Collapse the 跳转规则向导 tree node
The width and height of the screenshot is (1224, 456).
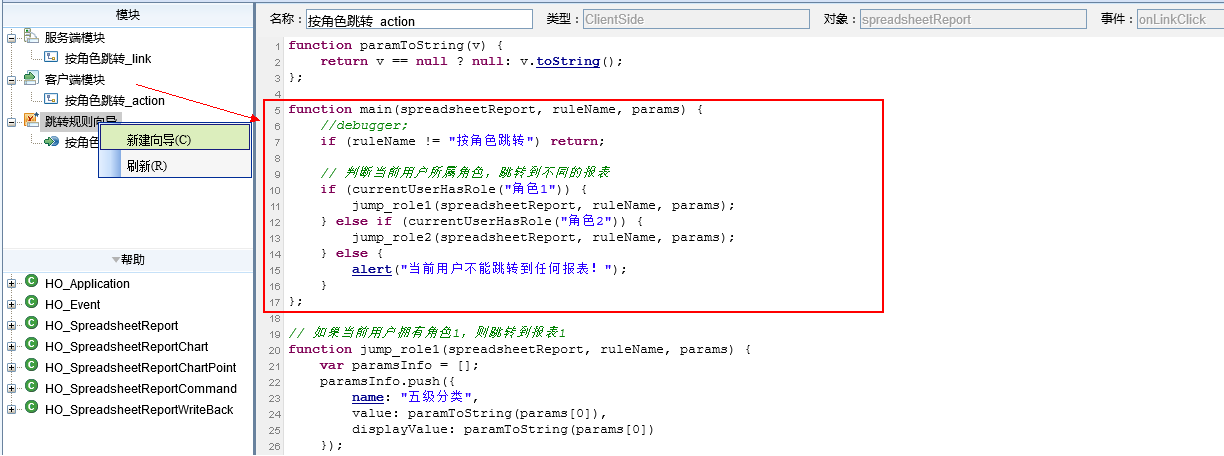click(12, 121)
